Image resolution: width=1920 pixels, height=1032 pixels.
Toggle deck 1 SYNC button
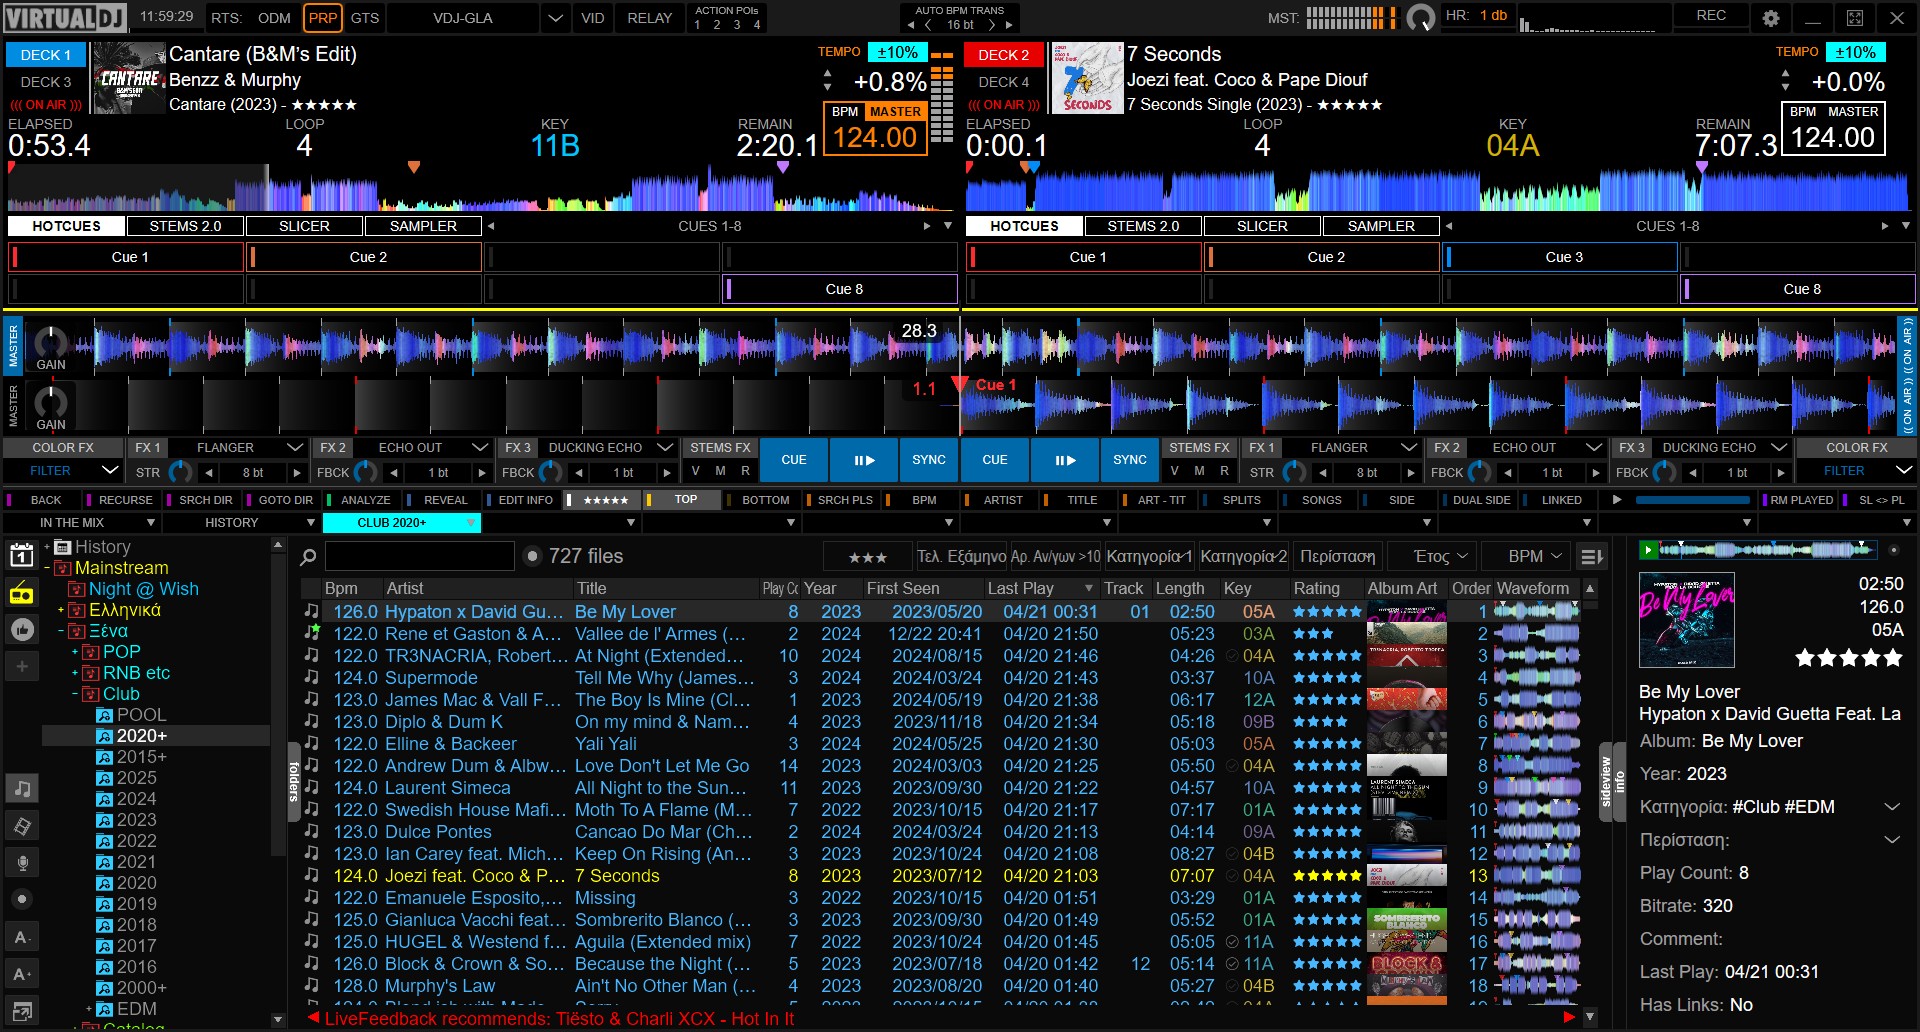click(x=928, y=460)
